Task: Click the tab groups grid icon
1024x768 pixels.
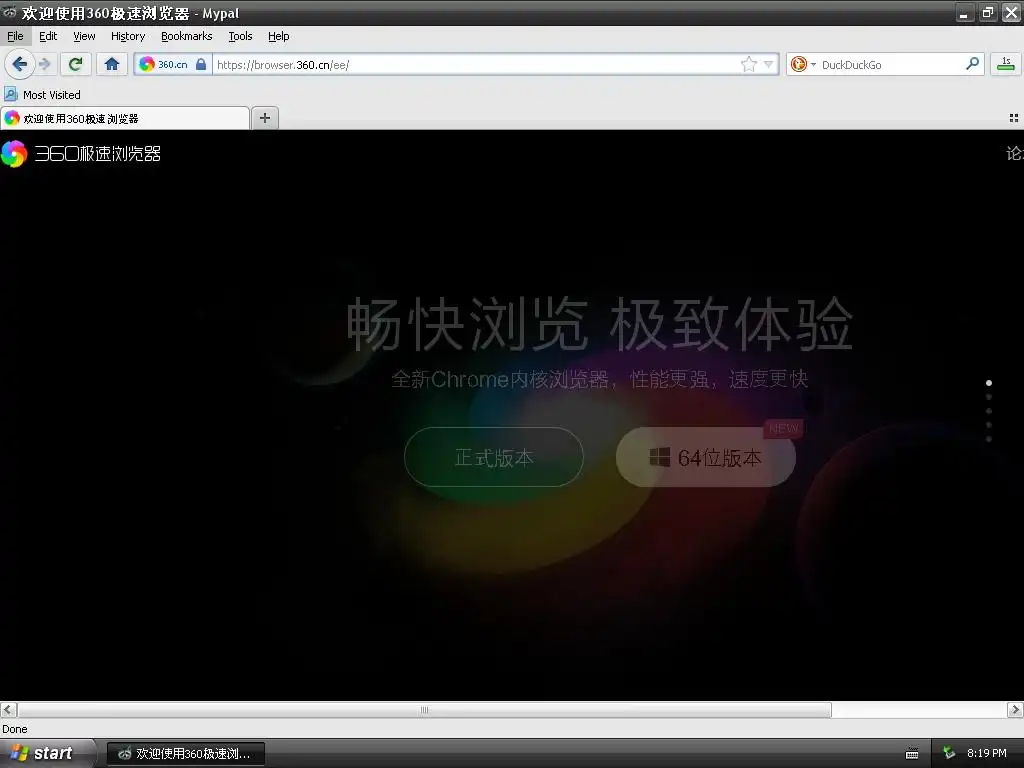Action: coord(1014,118)
